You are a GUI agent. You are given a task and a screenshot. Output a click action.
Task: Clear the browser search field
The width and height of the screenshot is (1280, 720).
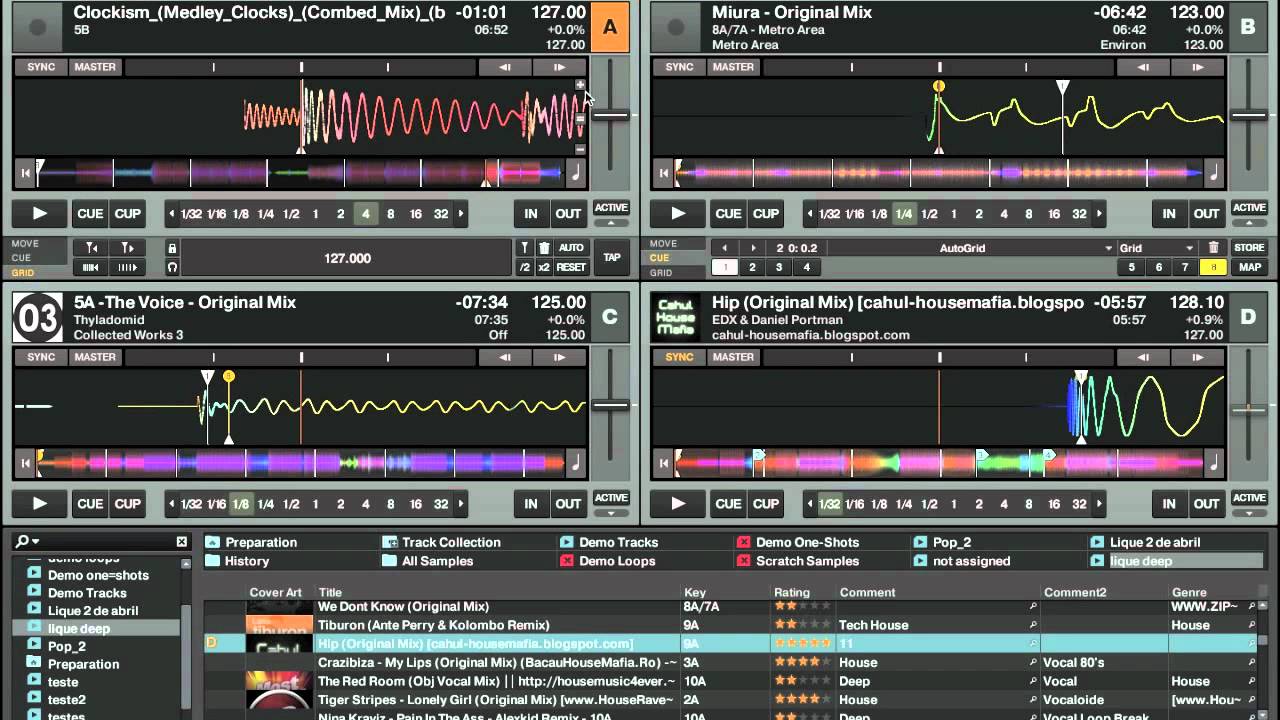pos(181,542)
